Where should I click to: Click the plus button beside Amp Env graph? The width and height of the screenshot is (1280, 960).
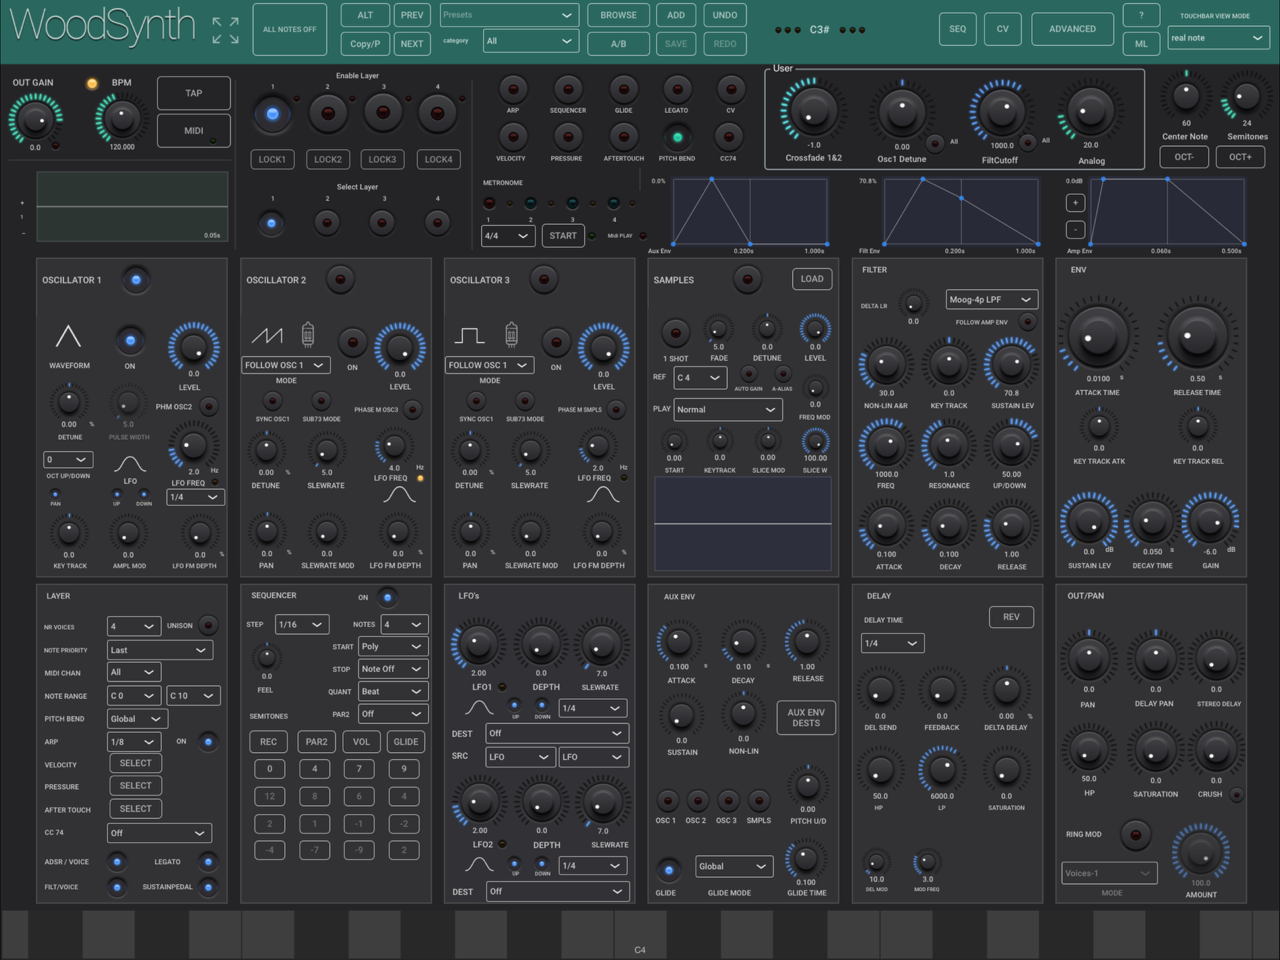[1075, 202]
